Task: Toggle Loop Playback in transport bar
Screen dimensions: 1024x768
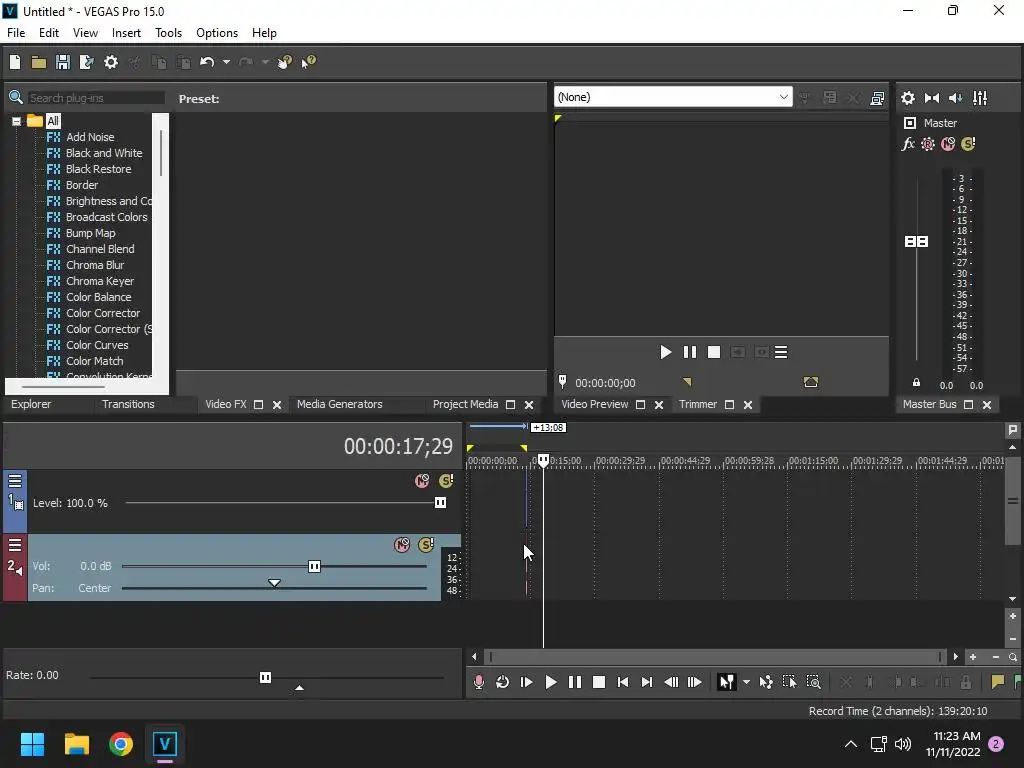Action: (502, 682)
